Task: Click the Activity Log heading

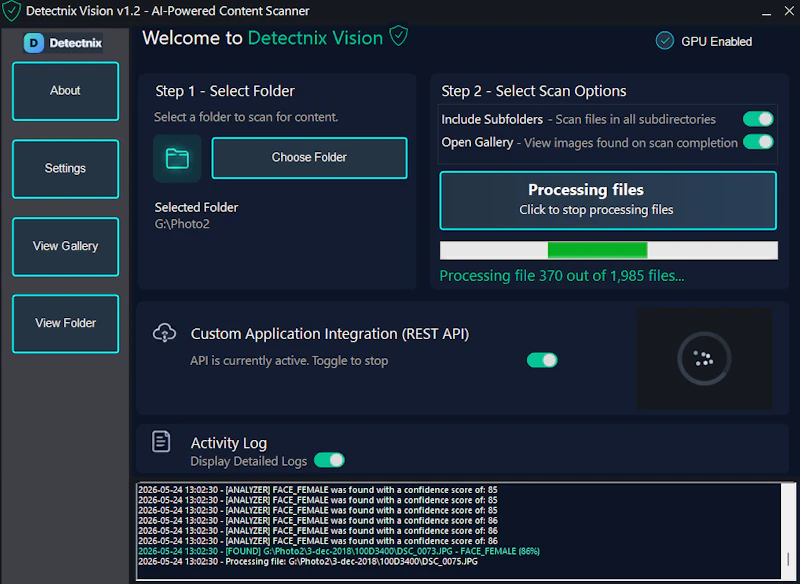Action: [x=229, y=443]
